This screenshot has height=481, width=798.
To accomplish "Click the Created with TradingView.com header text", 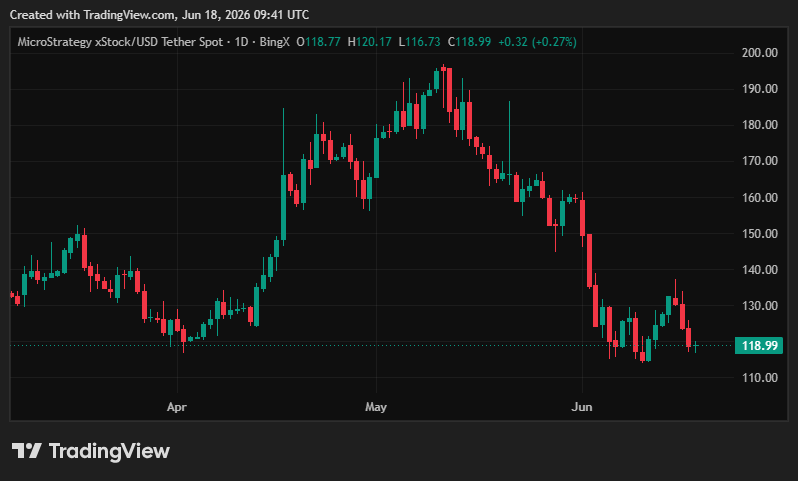I will 159,15.
